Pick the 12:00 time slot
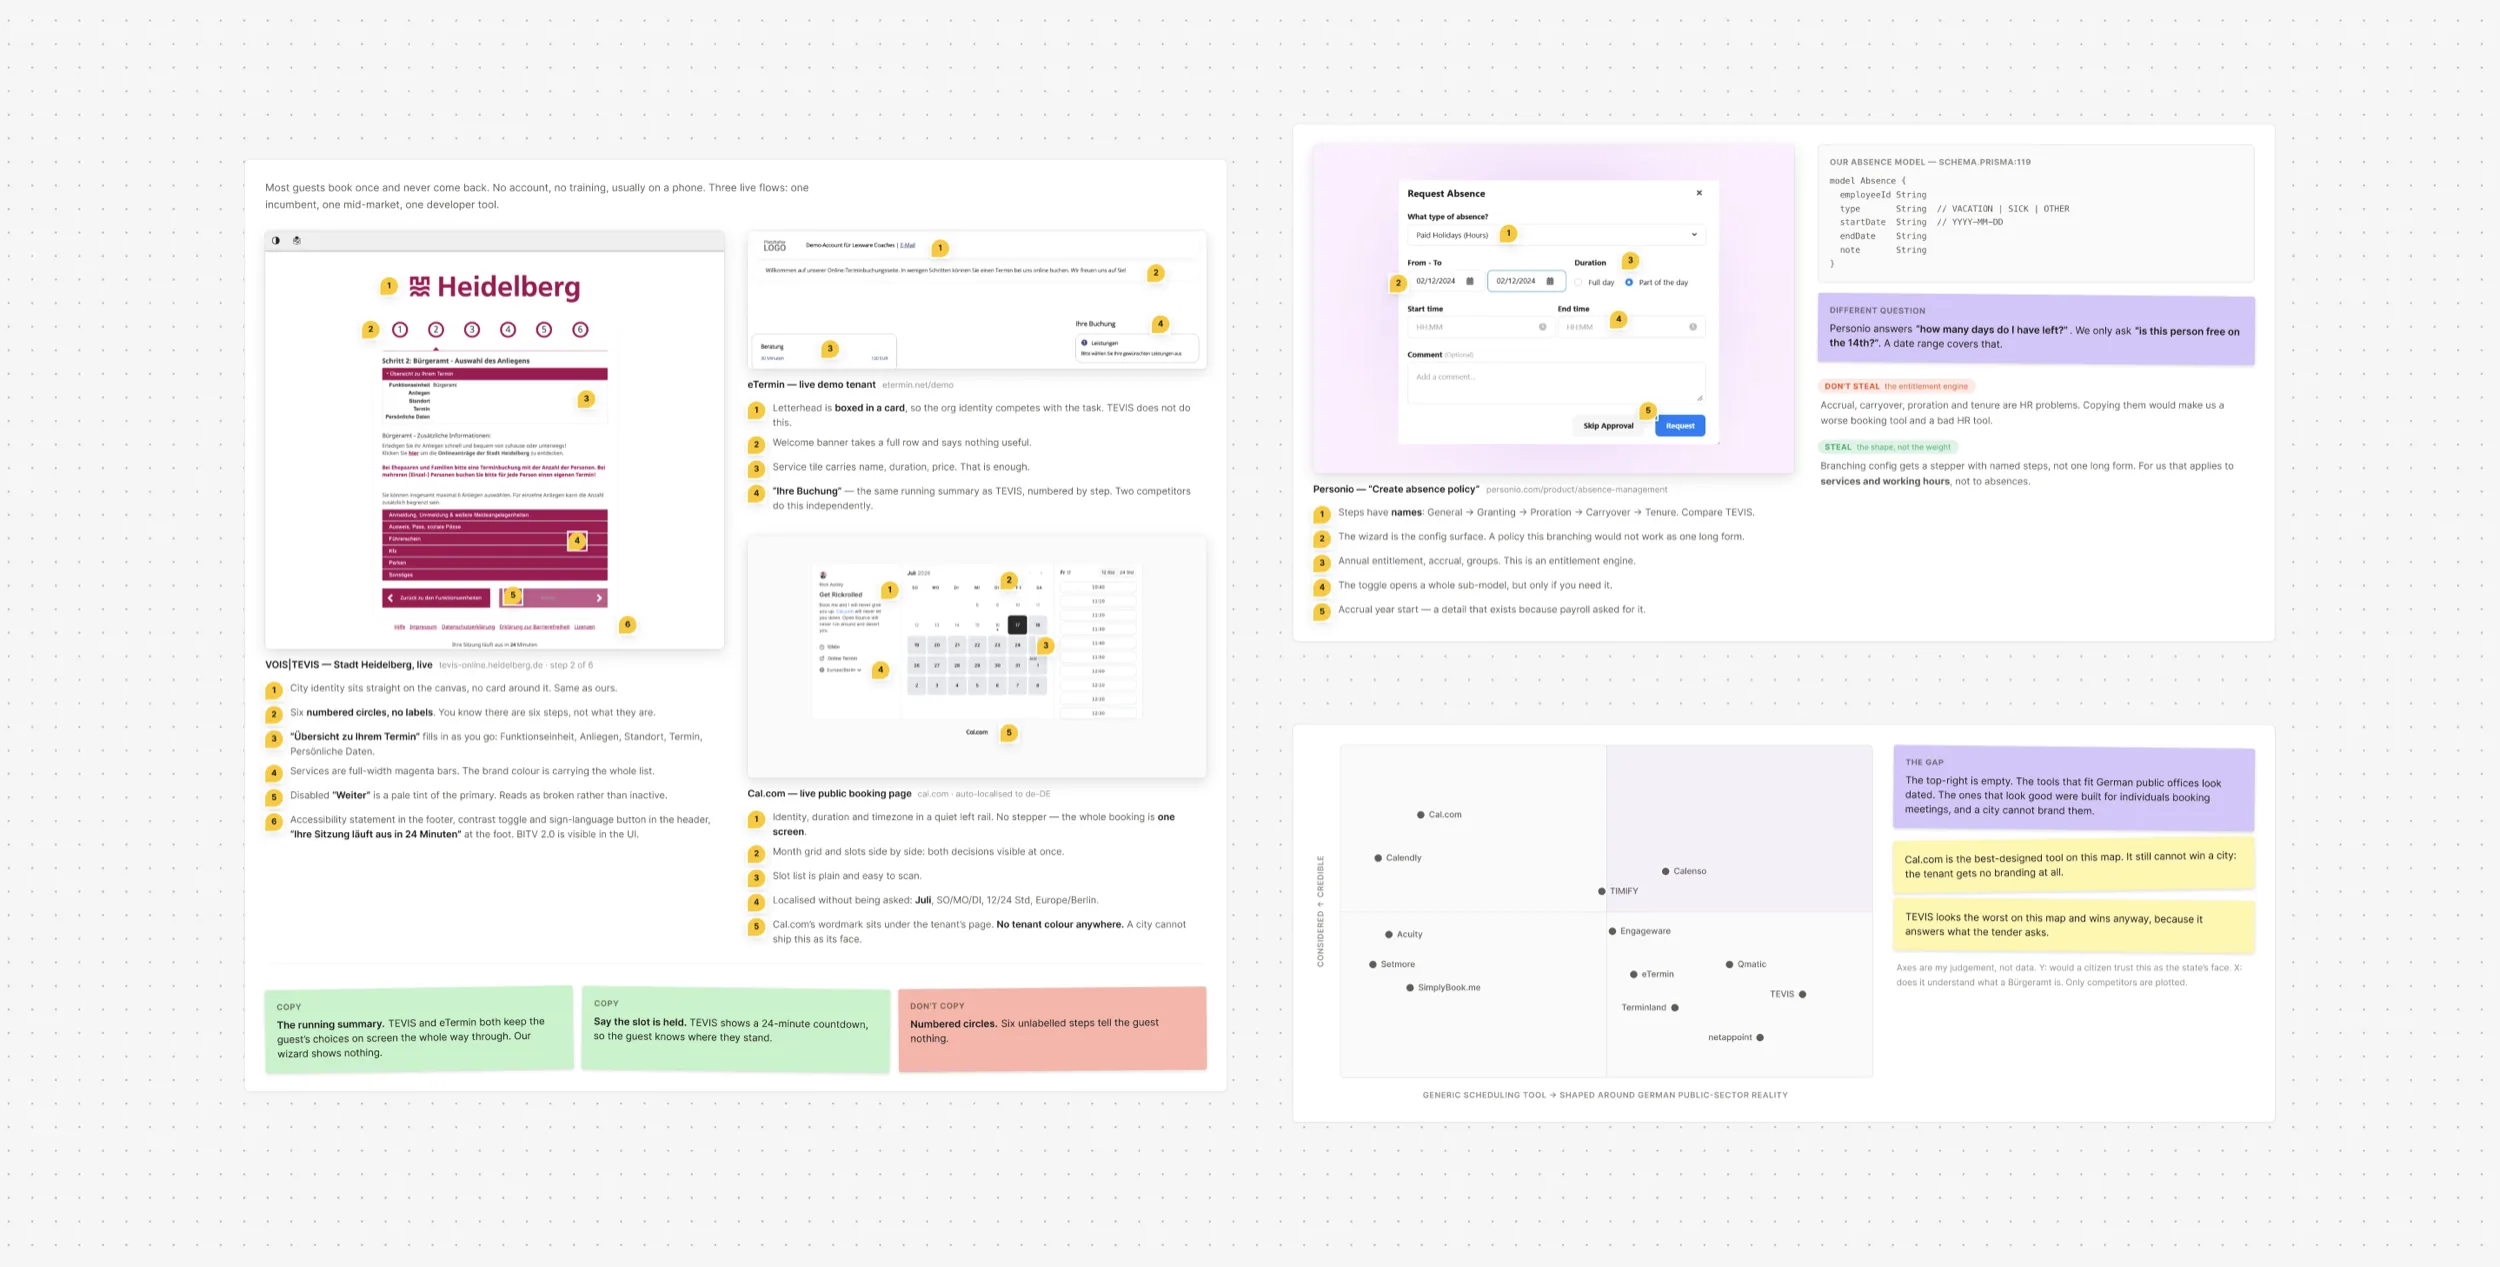Image resolution: width=2500 pixels, height=1267 pixels. pyautogui.click(x=1098, y=671)
